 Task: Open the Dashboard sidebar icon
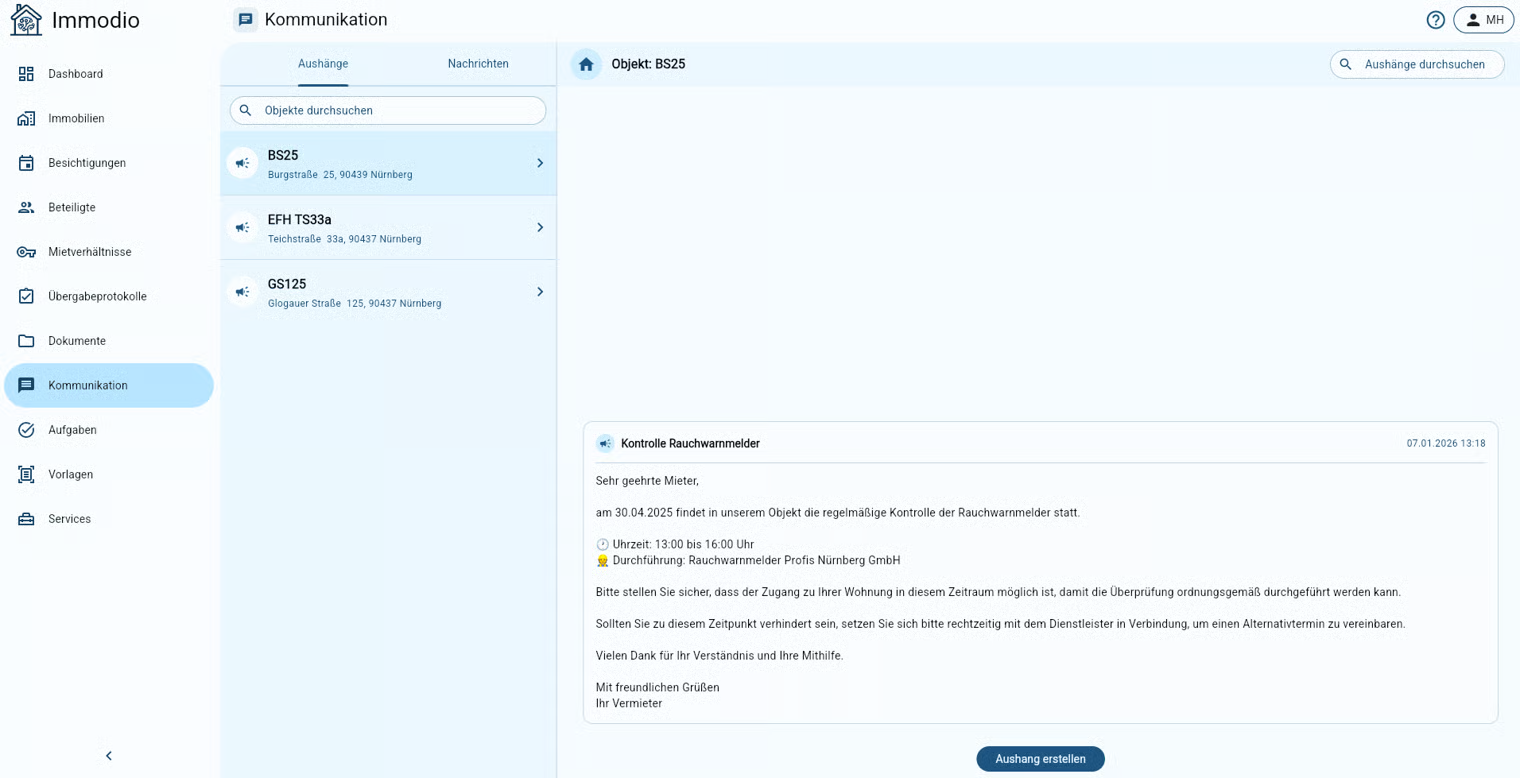27,74
